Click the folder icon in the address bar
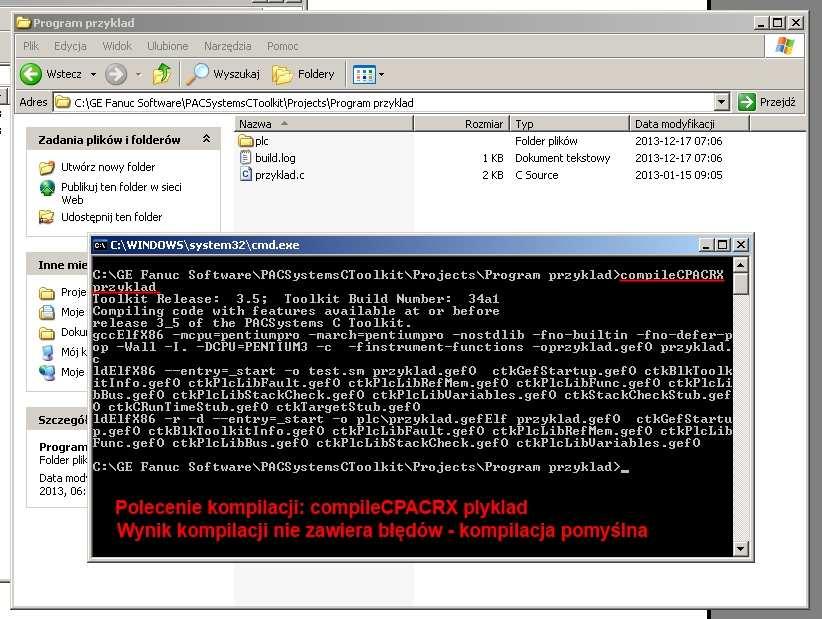The height and width of the screenshot is (619, 822). tap(63, 102)
